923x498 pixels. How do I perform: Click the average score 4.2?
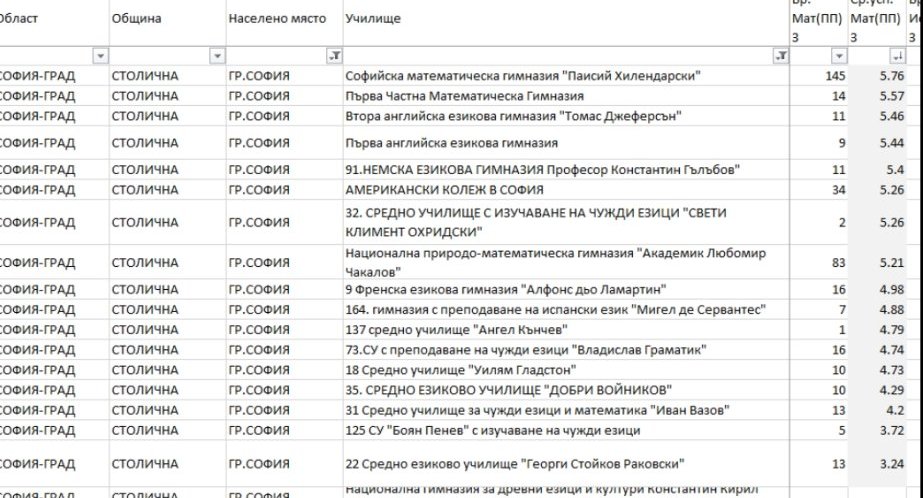pyautogui.click(x=895, y=410)
